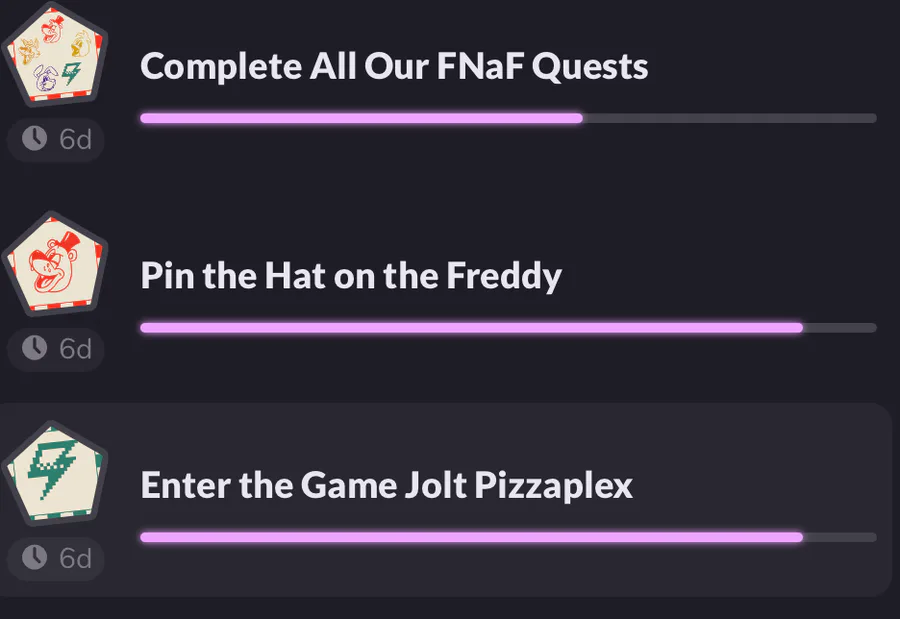This screenshot has width=900, height=619.
Task: Click gray unfilled end of Pin the Hat progress
Action: [840, 328]
